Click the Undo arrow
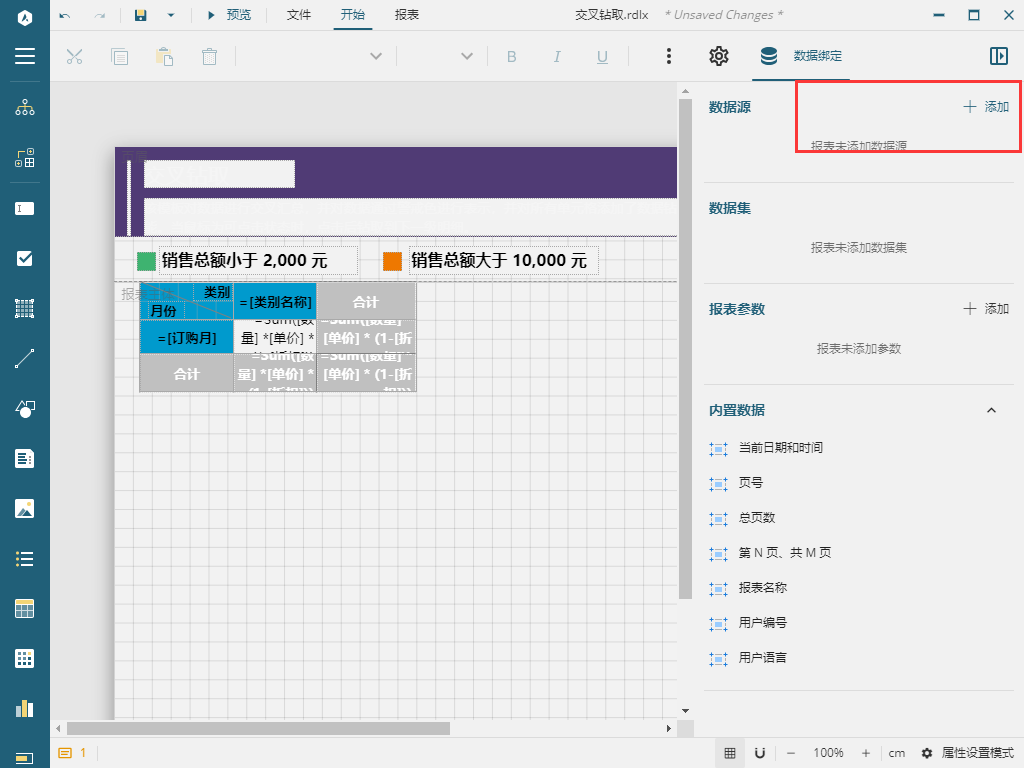This screenshot has height=768, width=1024. pos(65,15)
